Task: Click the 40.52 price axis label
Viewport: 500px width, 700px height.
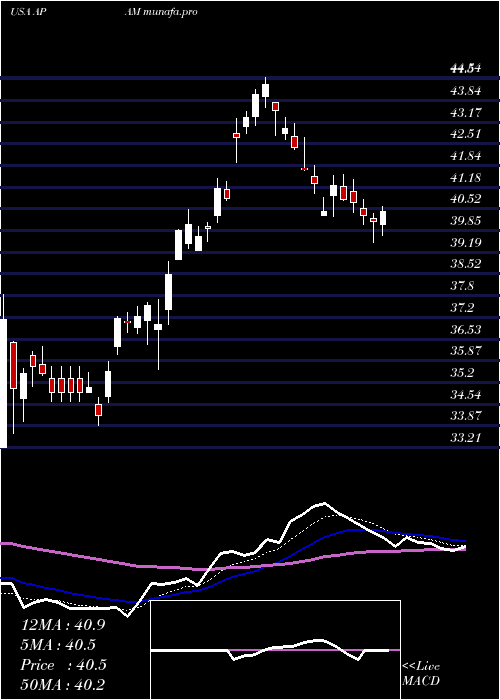Action: [x=466, y=199]
